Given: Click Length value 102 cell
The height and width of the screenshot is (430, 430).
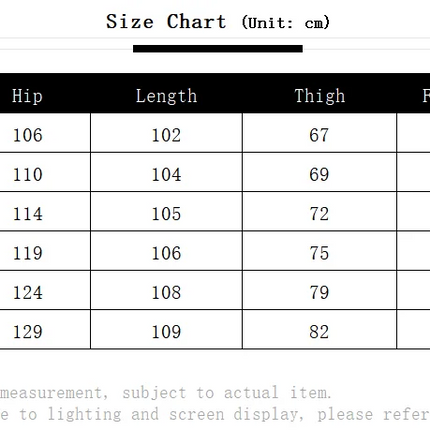Looking at the screenshot, I should coord(166,133).
